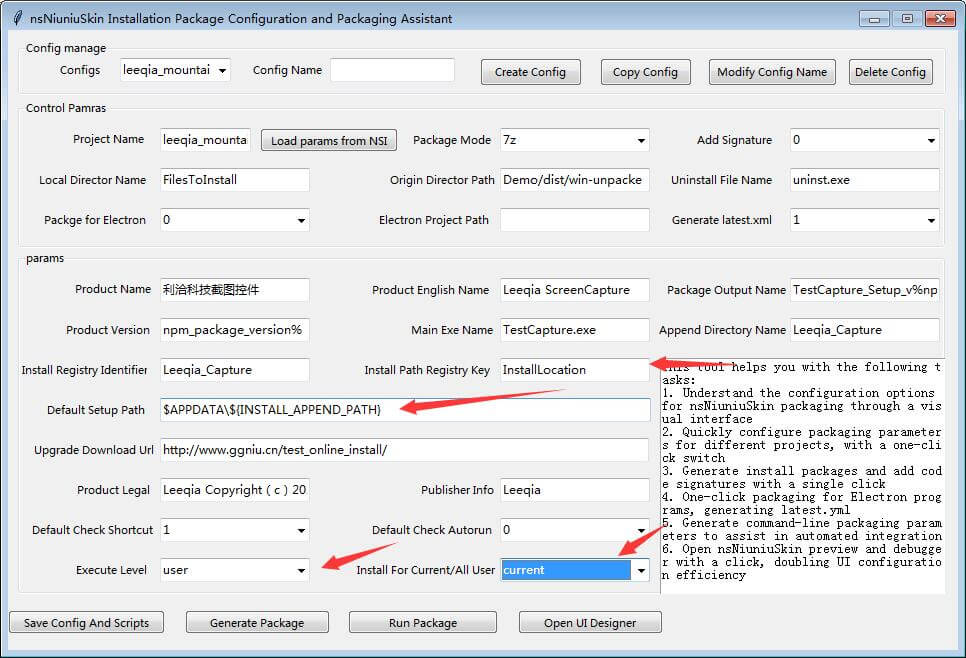Click Save Config And Scripts button

coord(87,622)
